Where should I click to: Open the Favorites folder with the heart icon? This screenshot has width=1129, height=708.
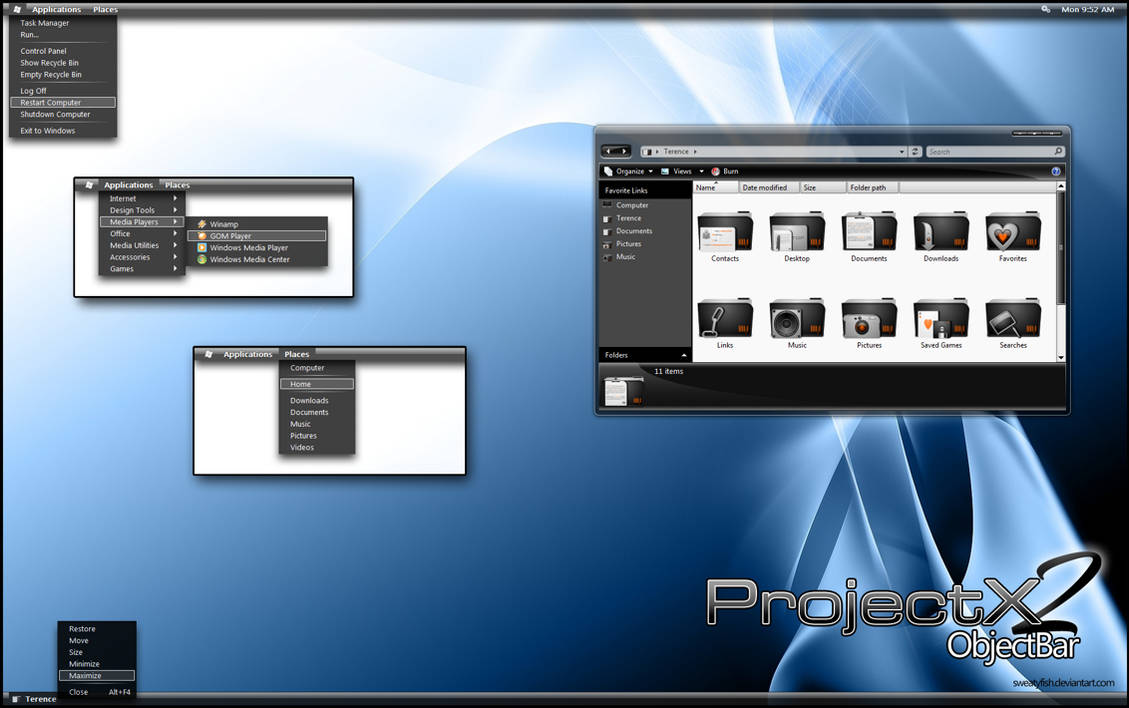click(1013, 232)
